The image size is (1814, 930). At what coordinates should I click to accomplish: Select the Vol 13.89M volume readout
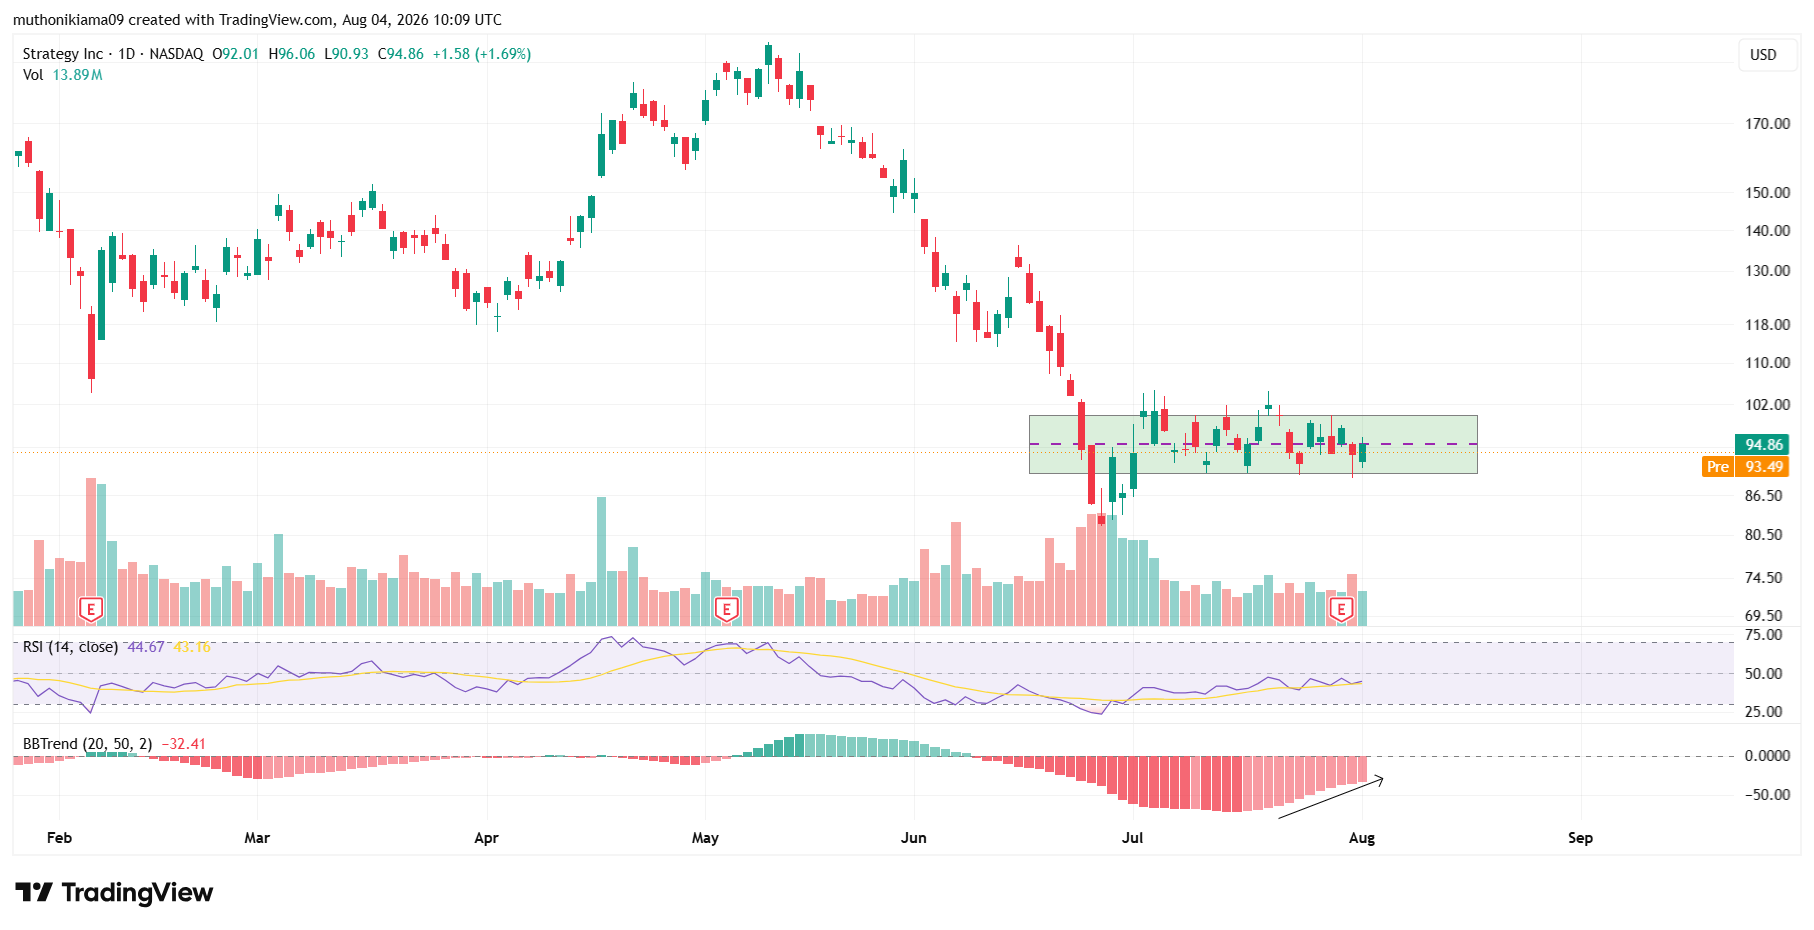62,75
